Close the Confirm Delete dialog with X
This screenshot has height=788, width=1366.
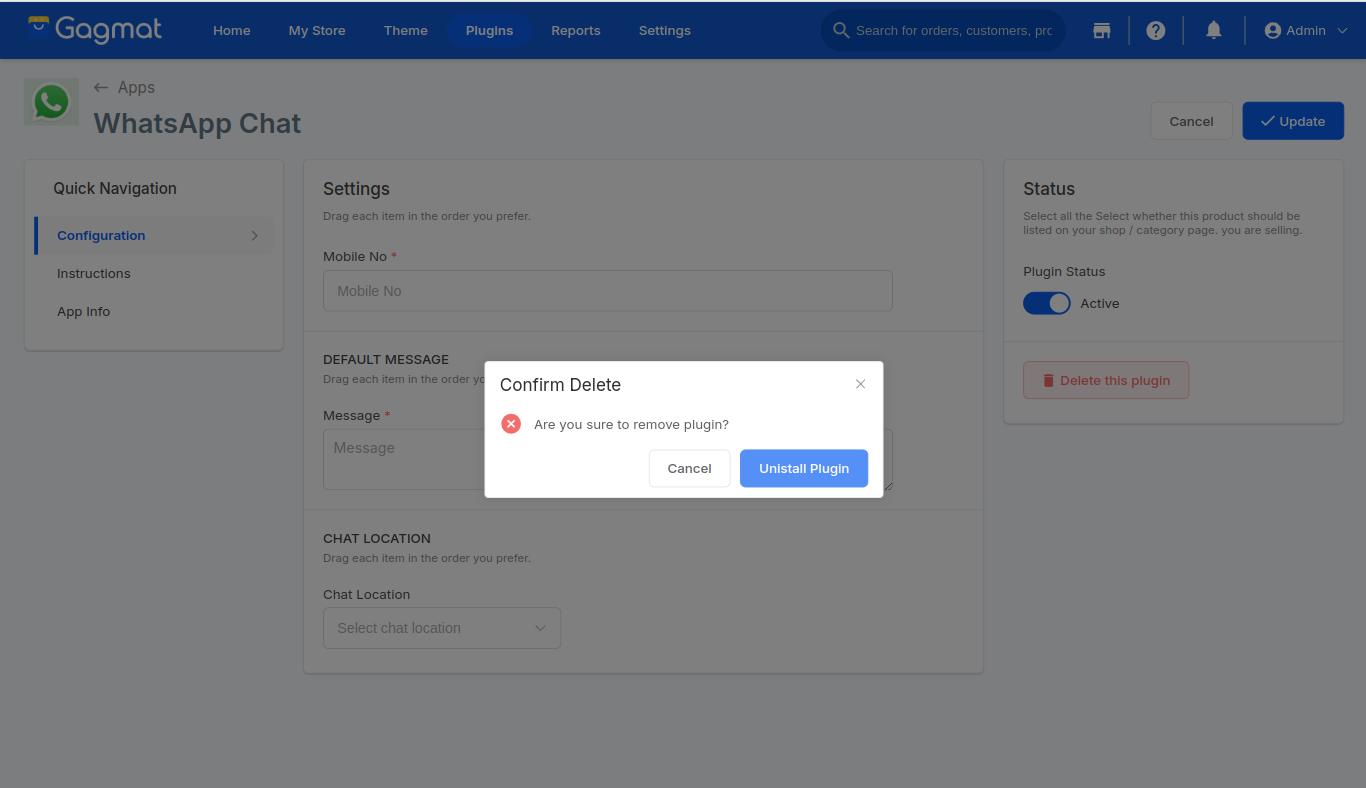[x=860, y=384]
